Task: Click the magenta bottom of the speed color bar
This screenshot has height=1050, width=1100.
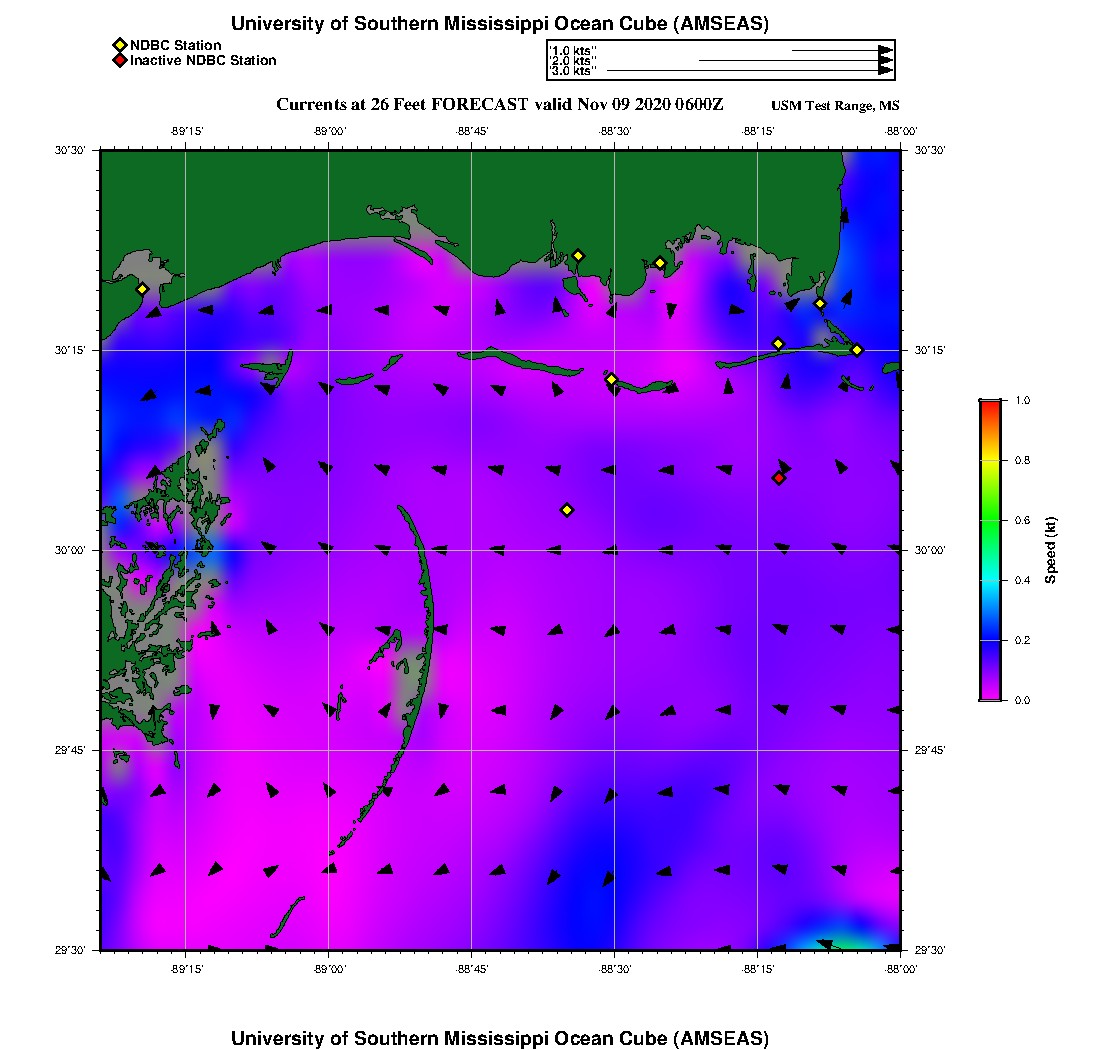Action: [x=990, y=696]
